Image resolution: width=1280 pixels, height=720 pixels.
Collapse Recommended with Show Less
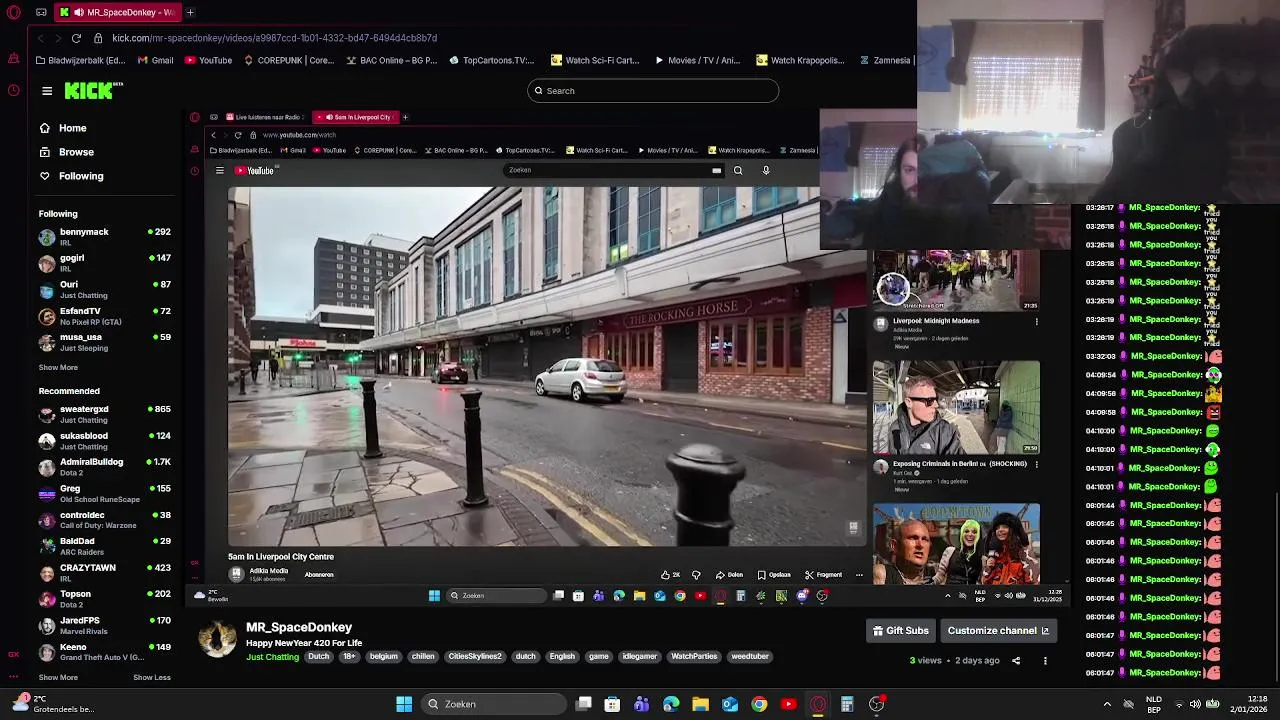(152, 677)
